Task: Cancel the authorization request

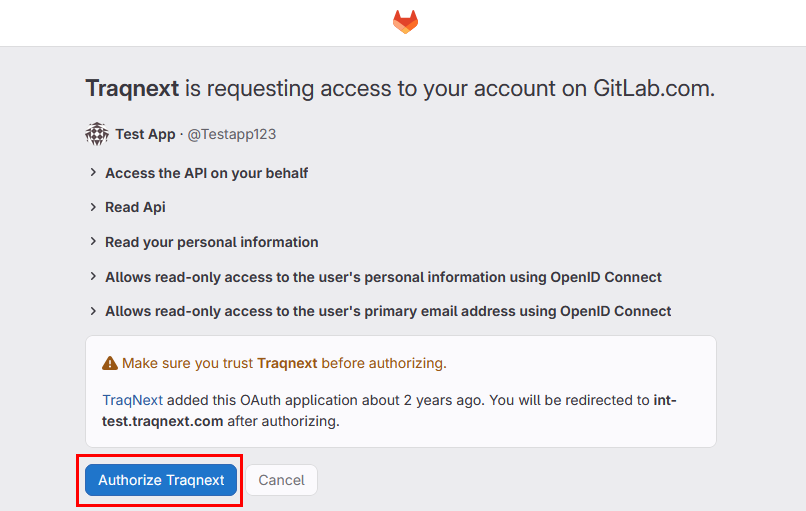Action: tap(281, 480)
